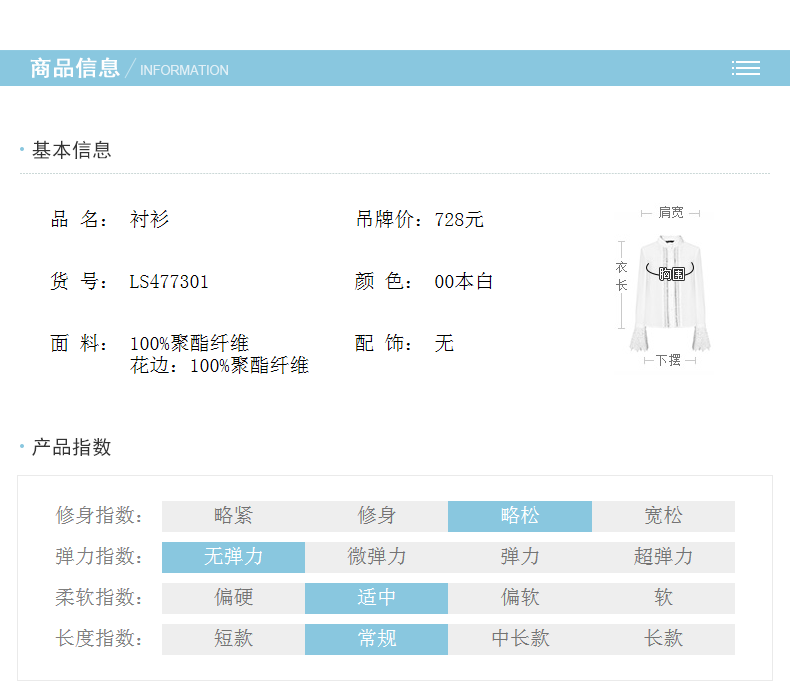The height and width of the screenshot is (696, 790).
Task: Select 略紧 in the fit index row
Action: [233, 516]
